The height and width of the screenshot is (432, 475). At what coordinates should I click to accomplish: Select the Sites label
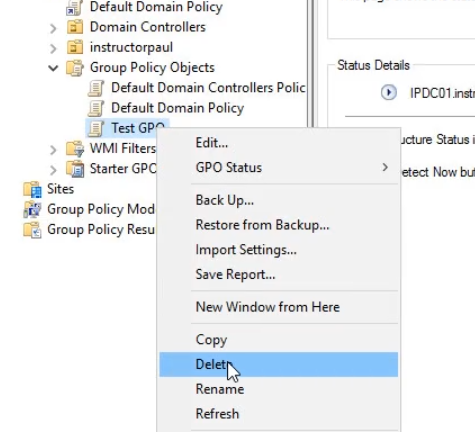tap(60, 189)
